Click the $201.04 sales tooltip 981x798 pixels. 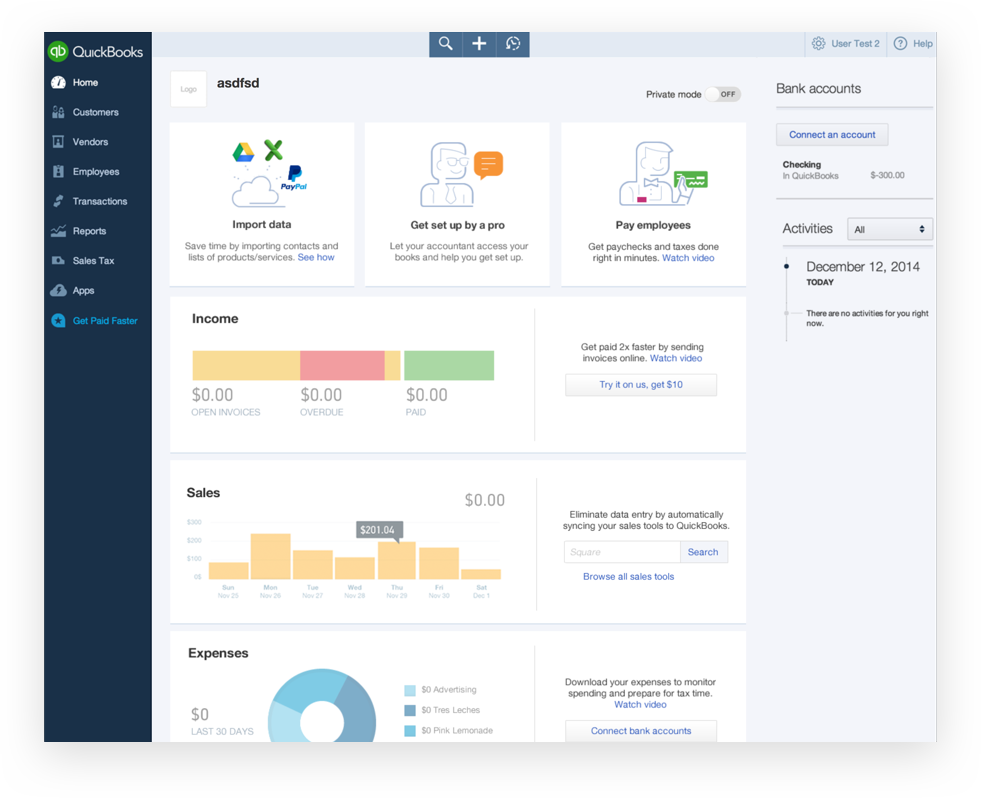[379, 530]
